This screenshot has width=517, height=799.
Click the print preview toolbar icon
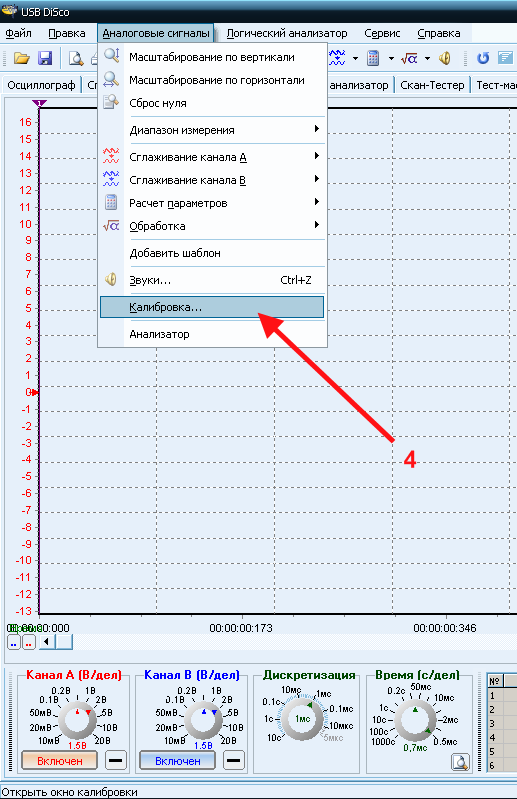[x=76, y=59]
